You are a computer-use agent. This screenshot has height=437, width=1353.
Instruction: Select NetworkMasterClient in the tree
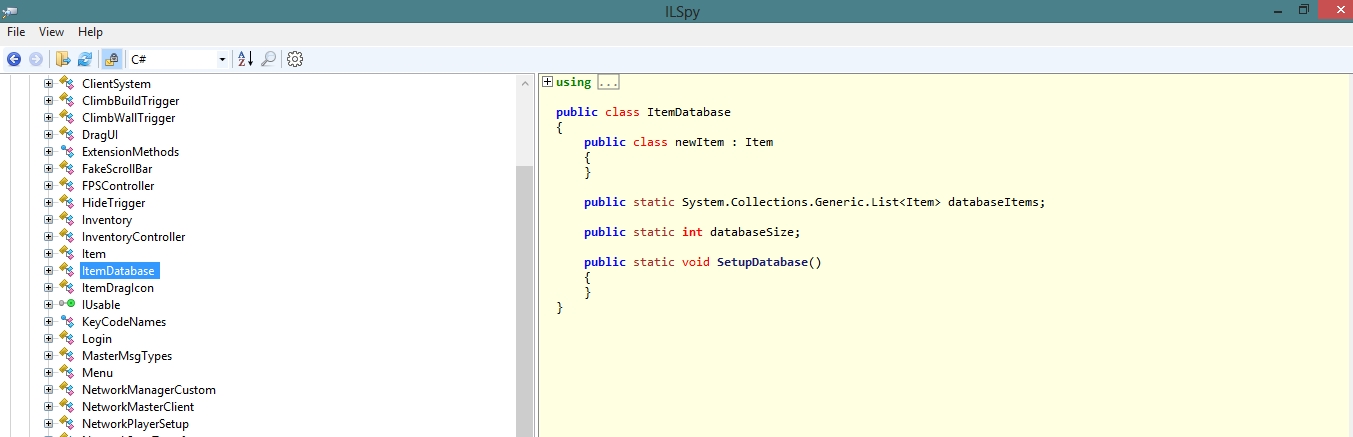click(x=138, y=407)
